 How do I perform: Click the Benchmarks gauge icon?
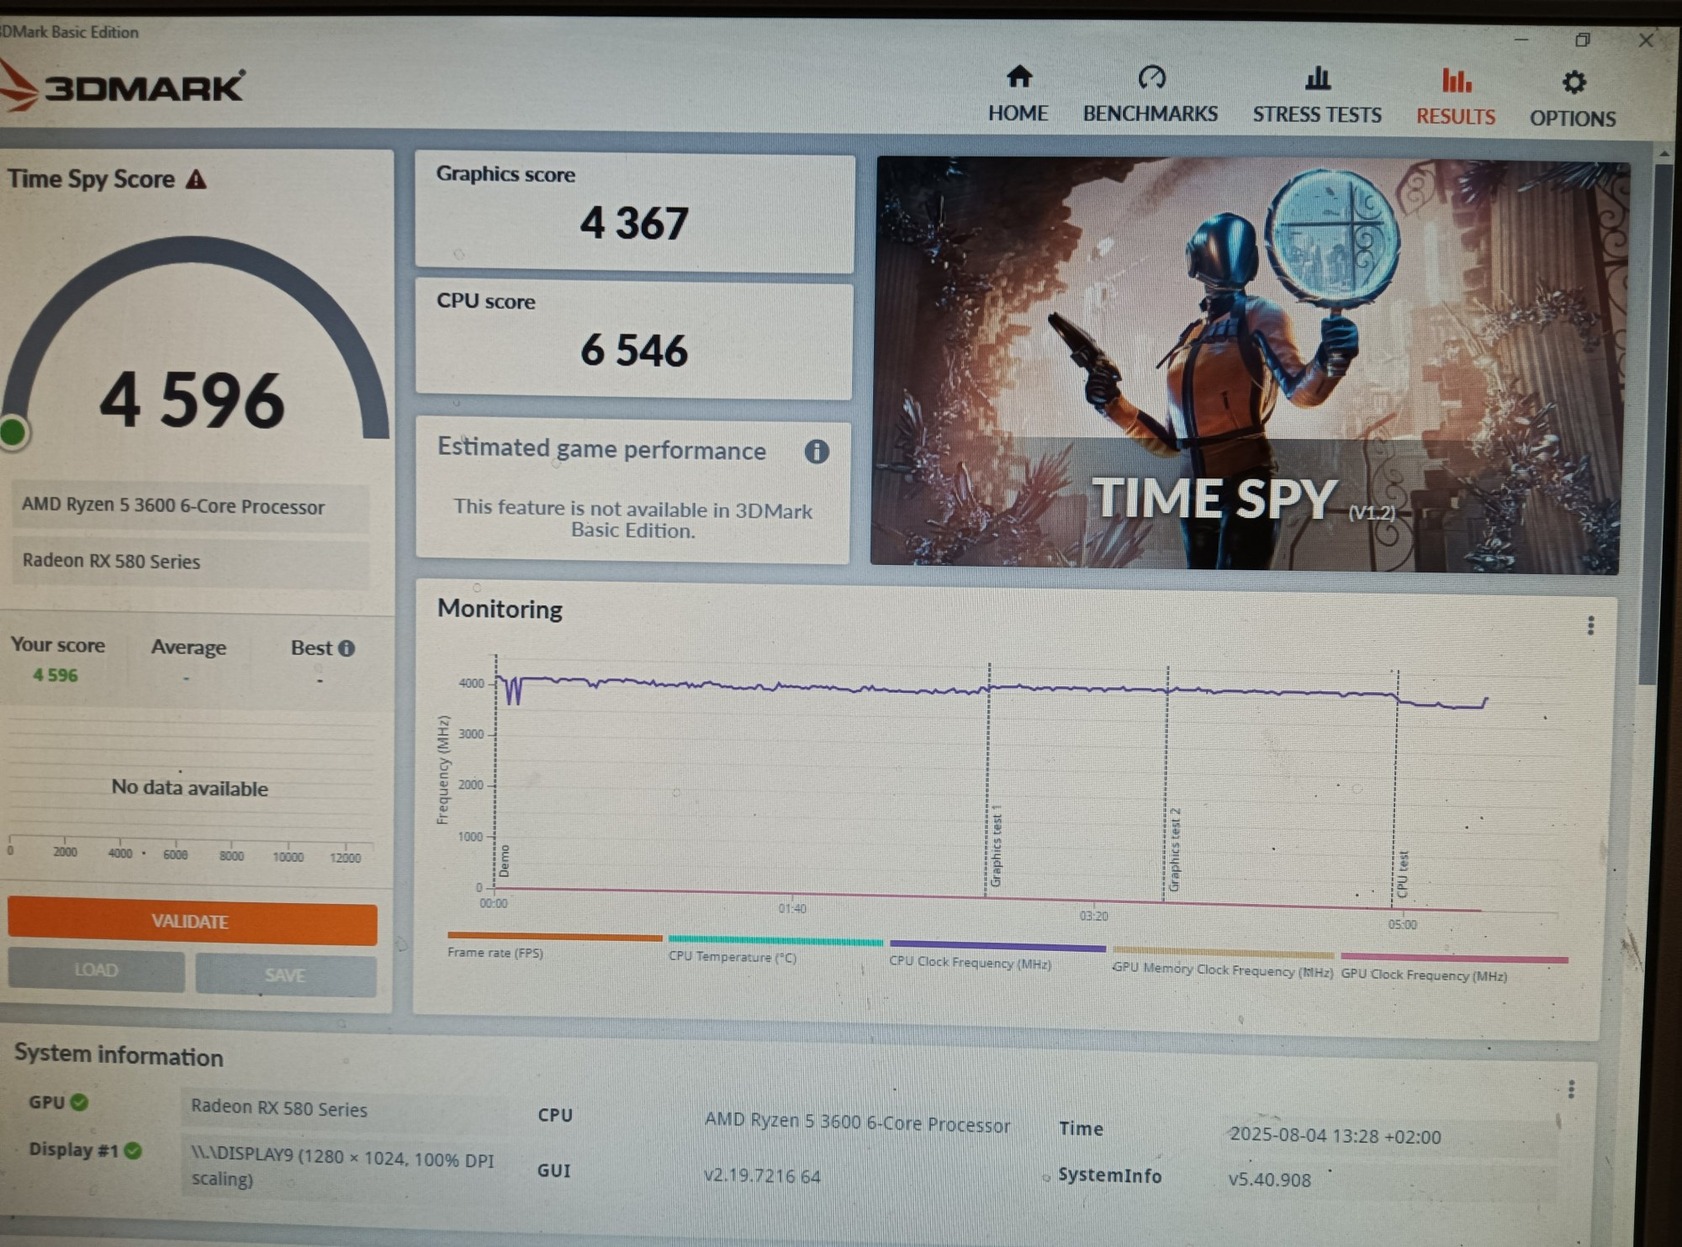[x=1151, y=77]
